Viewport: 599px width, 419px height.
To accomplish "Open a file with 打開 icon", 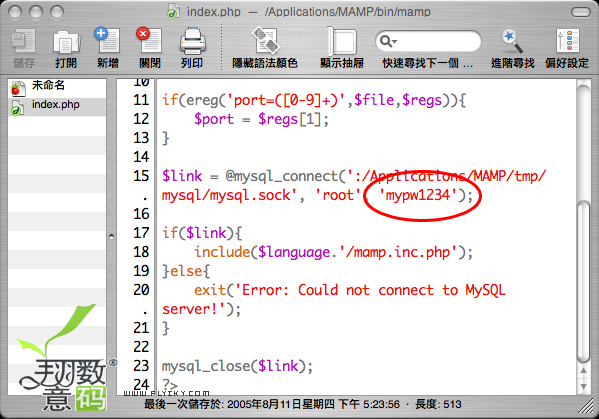I will coord(66,41).
